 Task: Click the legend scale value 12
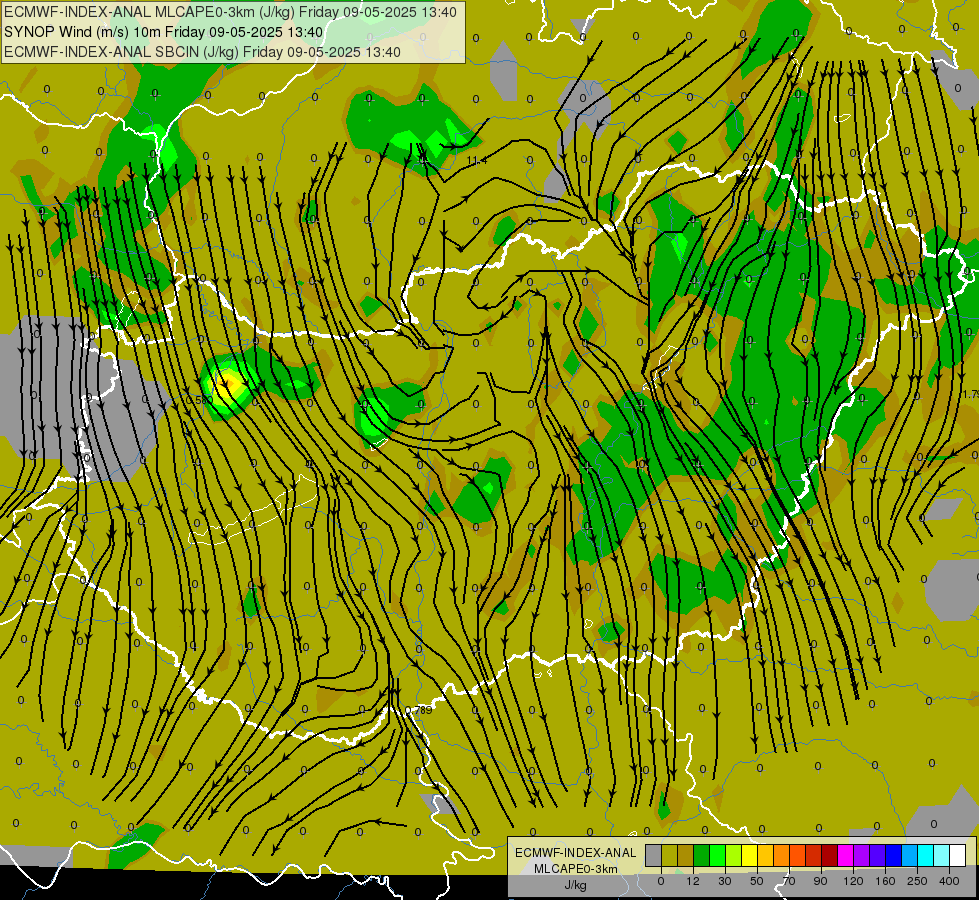(693, 881)
